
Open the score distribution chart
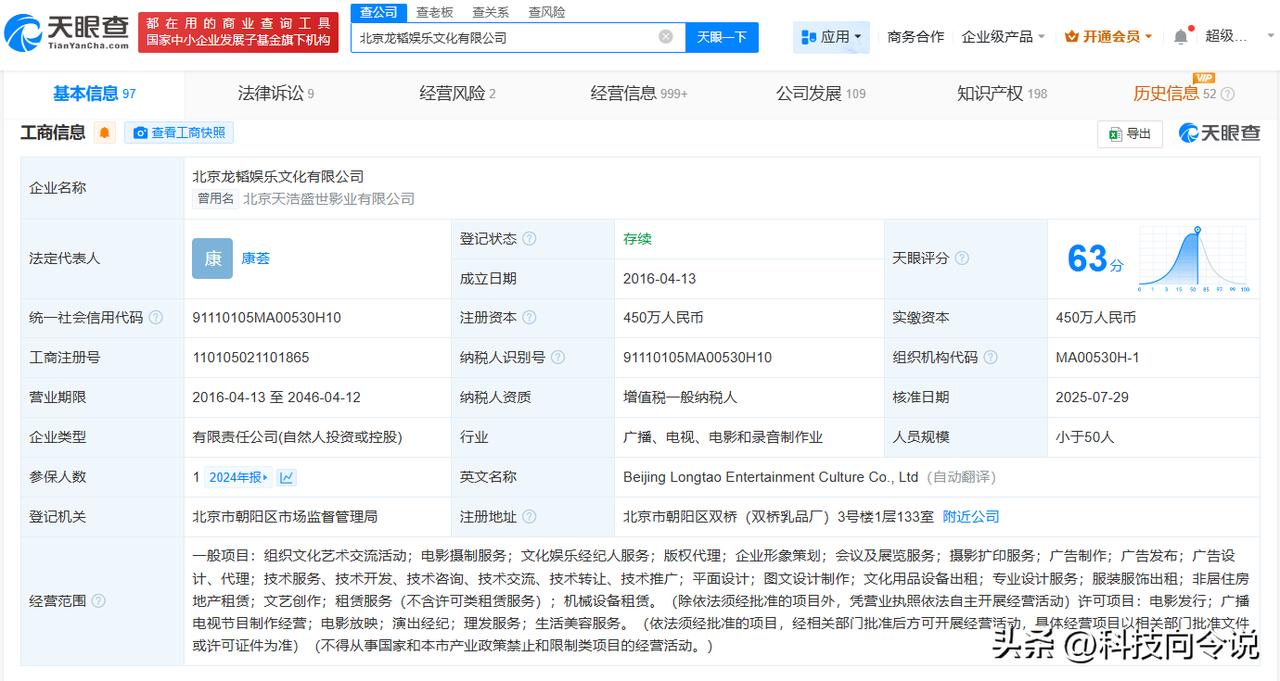click(x=1193, y=259)
